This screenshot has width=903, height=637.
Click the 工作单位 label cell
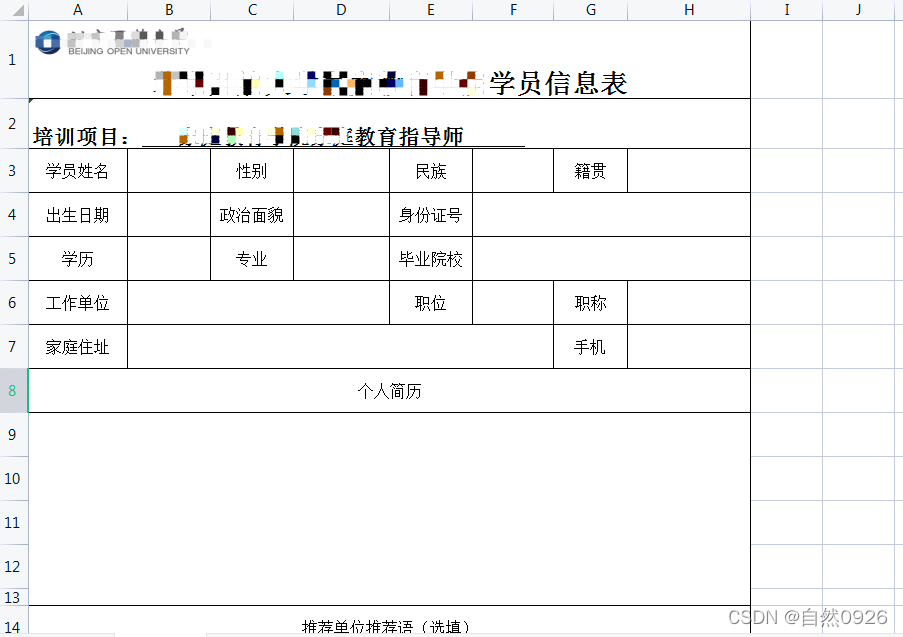click(78, 302)
